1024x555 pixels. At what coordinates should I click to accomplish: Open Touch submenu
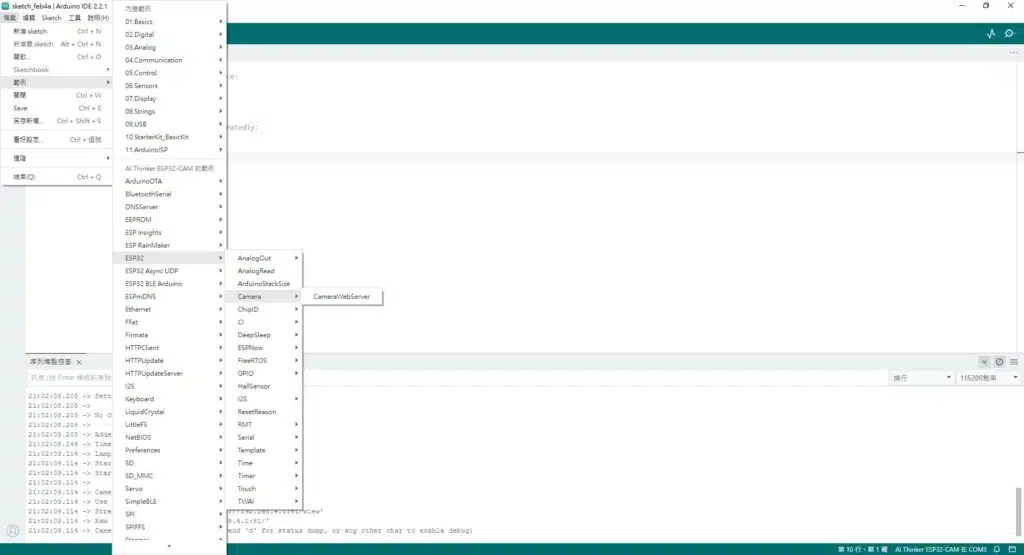264,489
